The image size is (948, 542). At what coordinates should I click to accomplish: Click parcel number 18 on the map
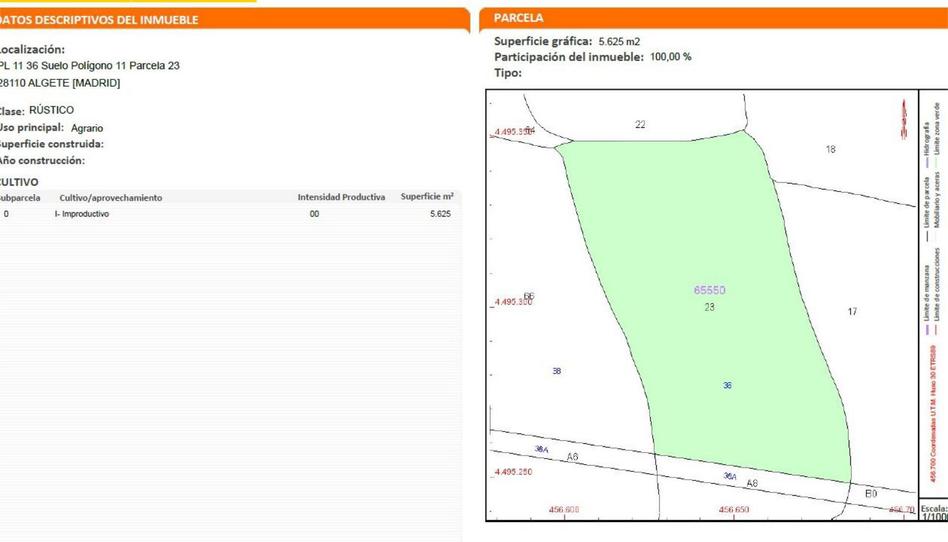pyautogui.click(x=831, y=149)
